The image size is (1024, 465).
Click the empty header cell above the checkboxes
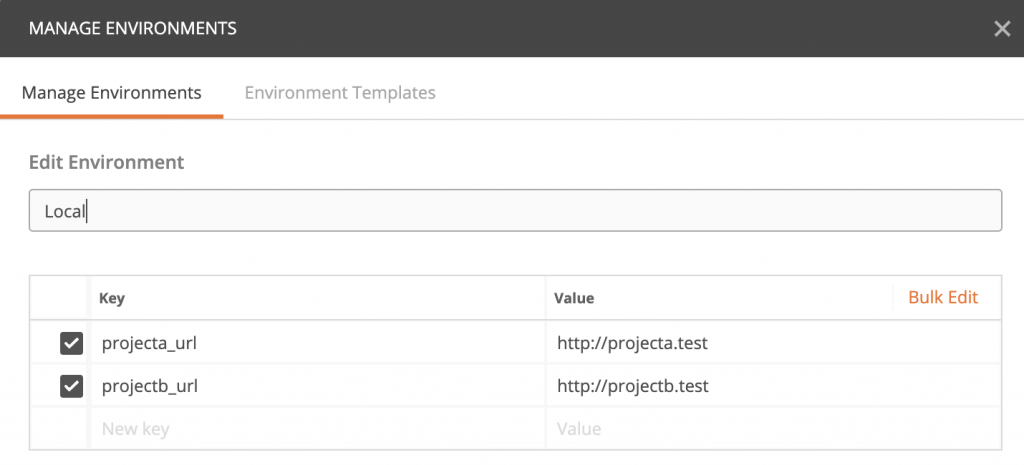point(60,298)
